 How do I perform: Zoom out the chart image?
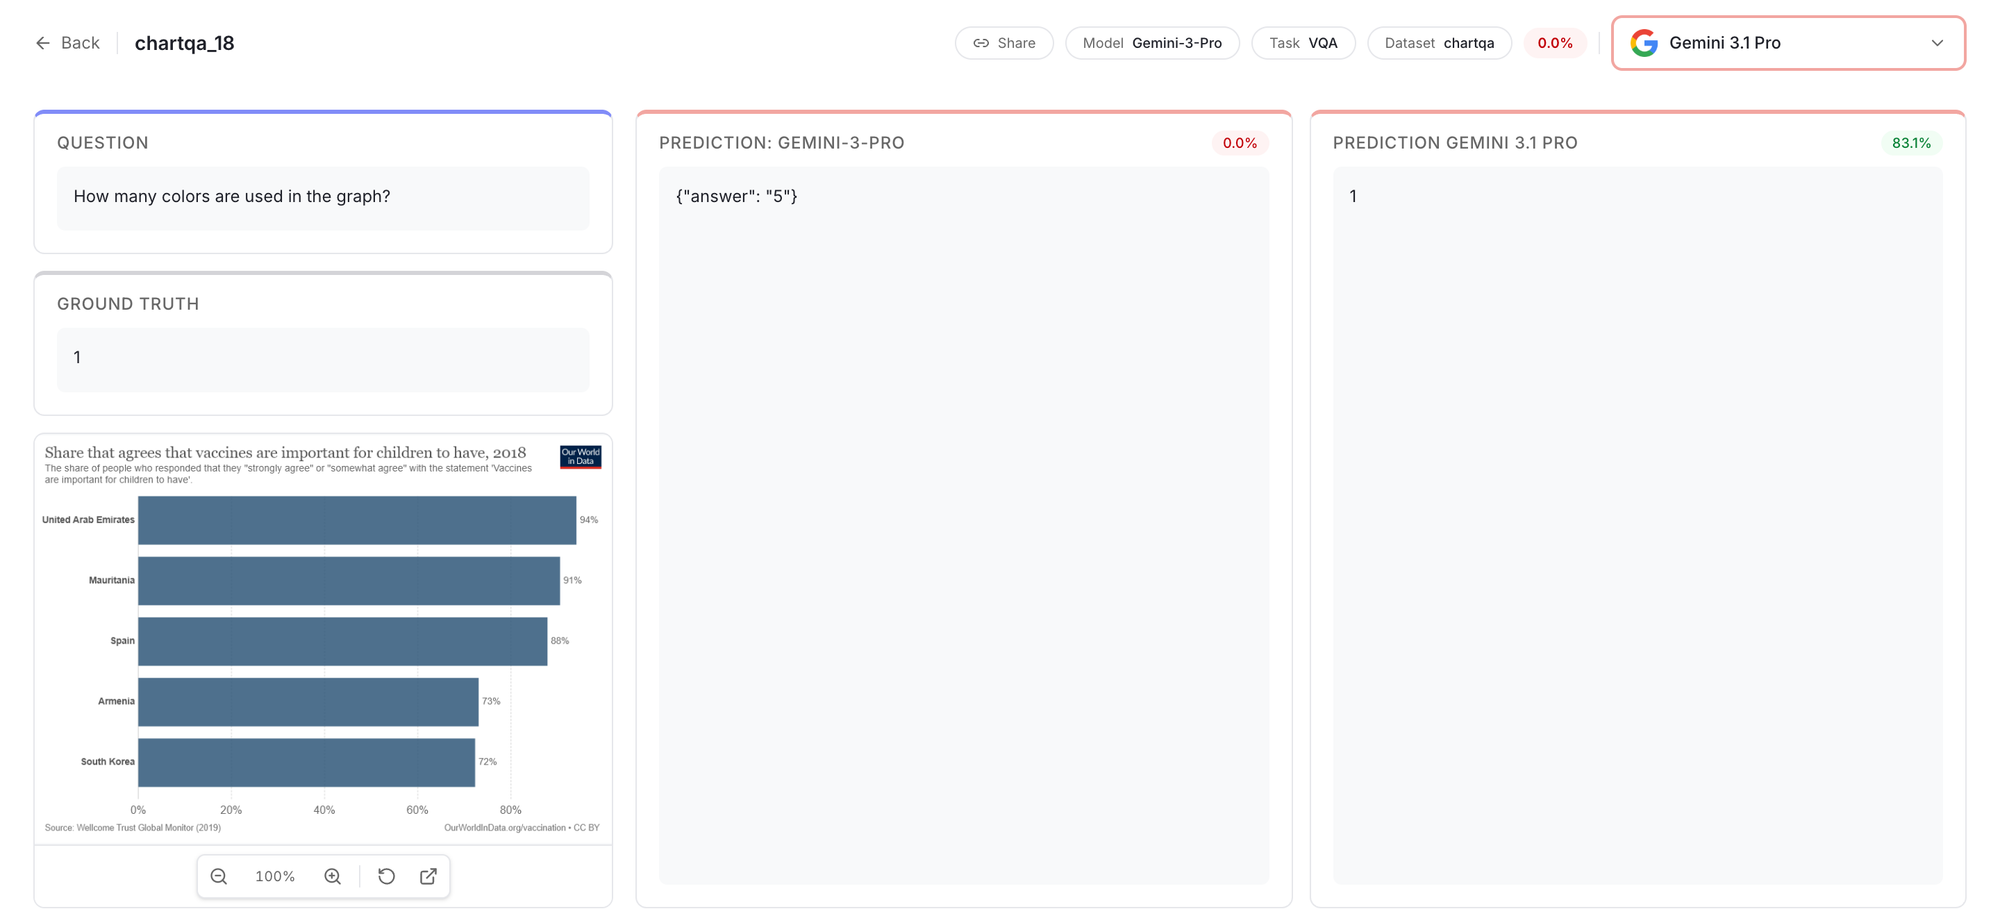219,877
